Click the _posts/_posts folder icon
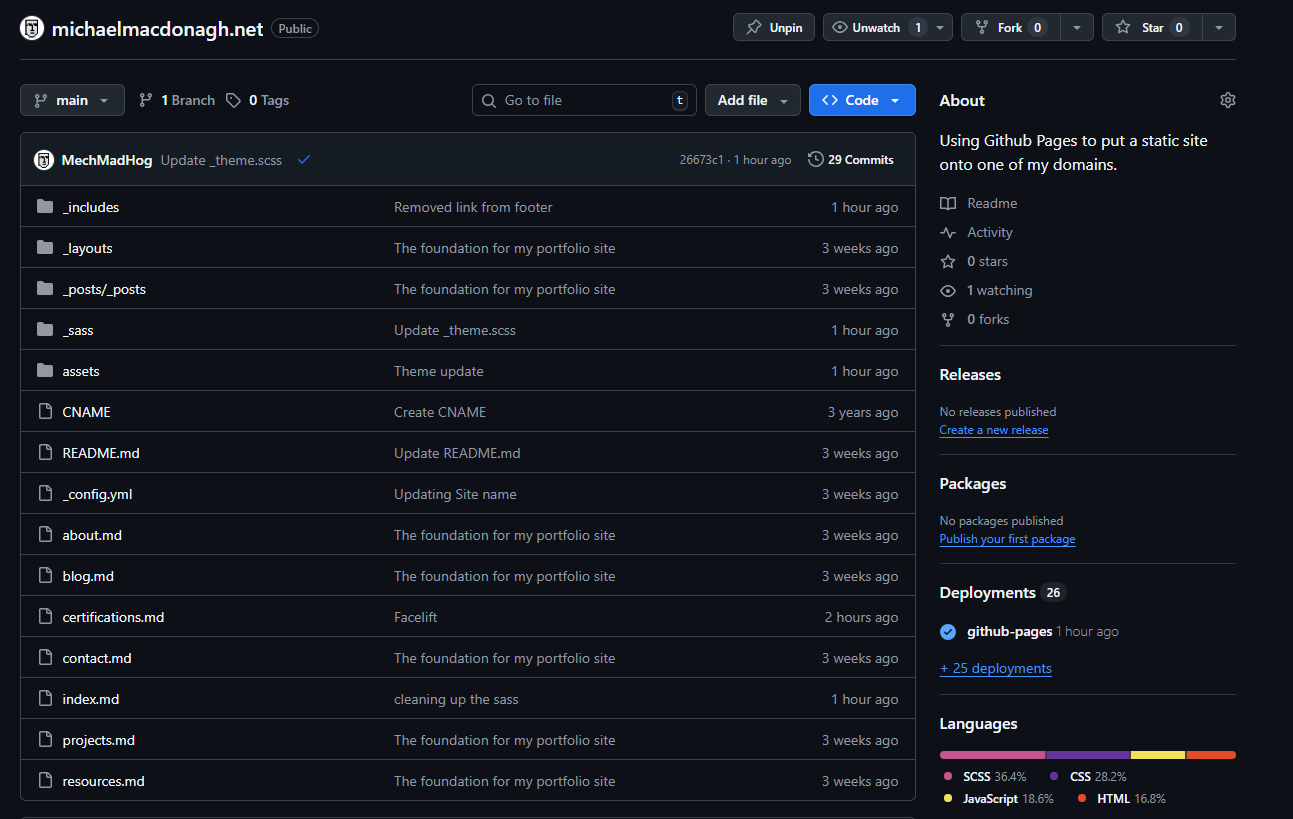 pos(45,289)
